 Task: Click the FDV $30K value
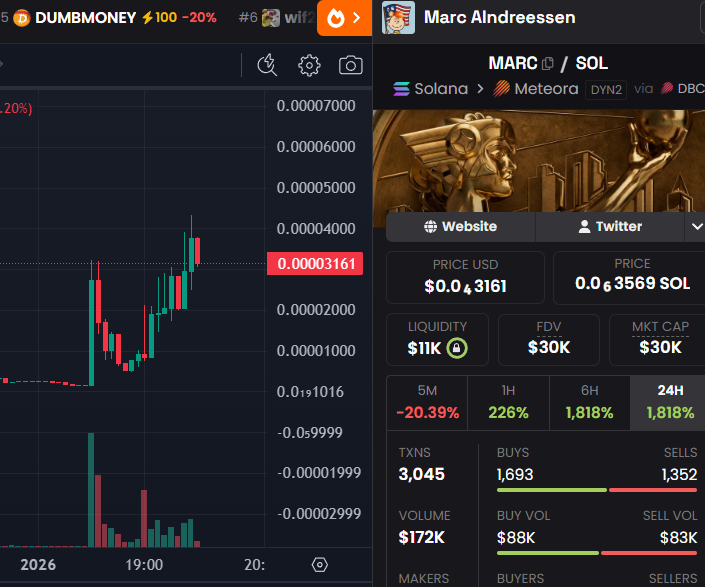(549, 347)
